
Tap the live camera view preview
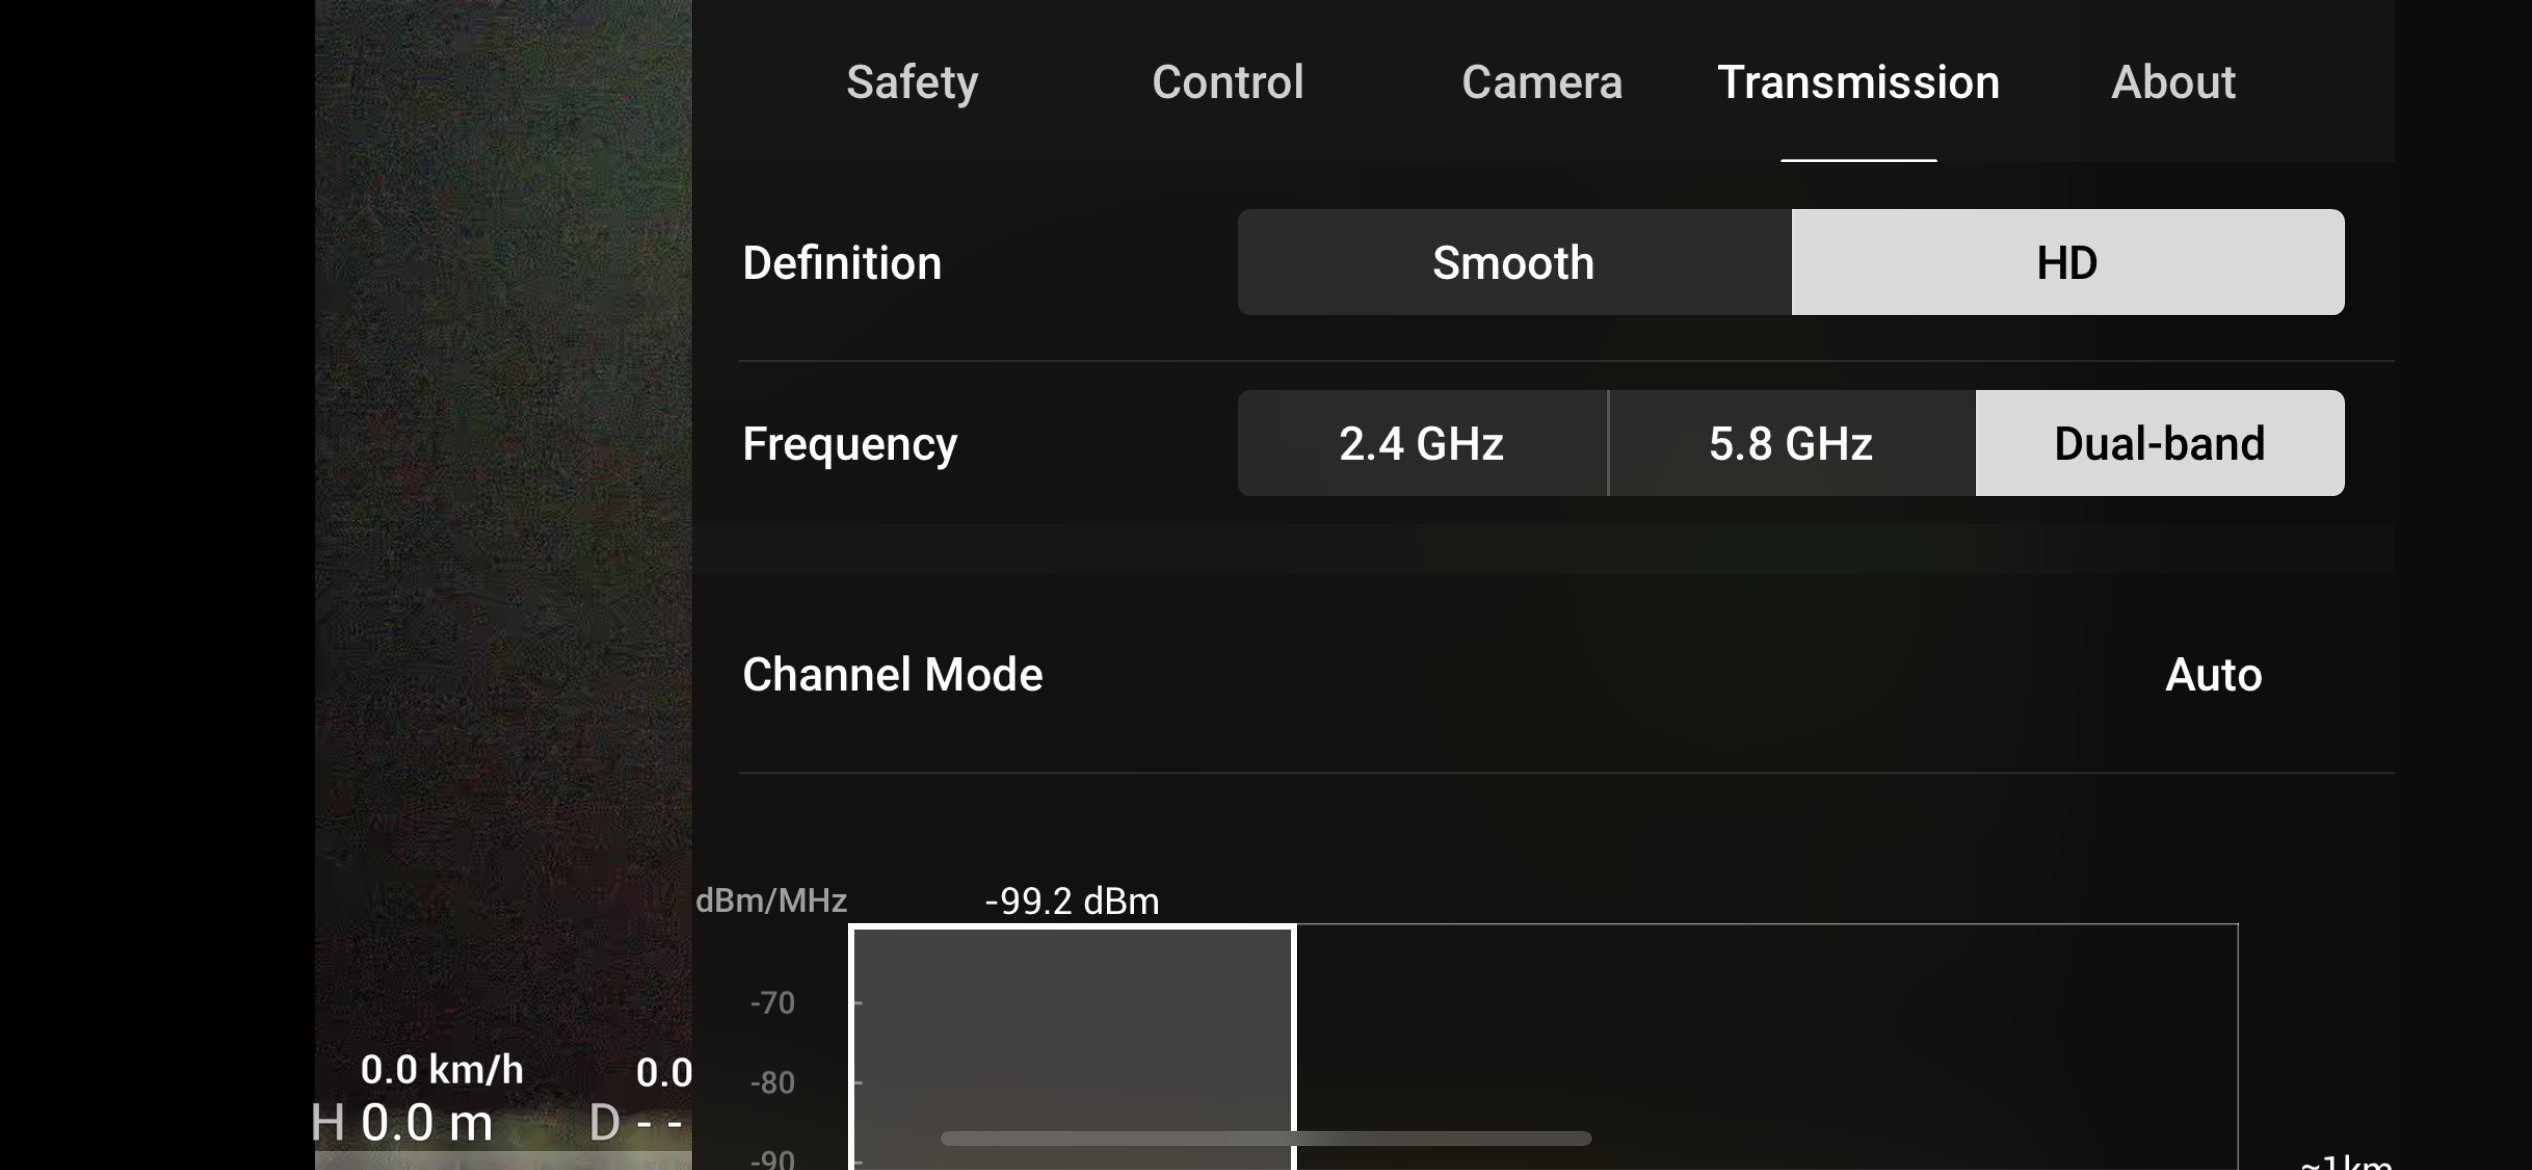pyautogui.click(x=502, y=500)
